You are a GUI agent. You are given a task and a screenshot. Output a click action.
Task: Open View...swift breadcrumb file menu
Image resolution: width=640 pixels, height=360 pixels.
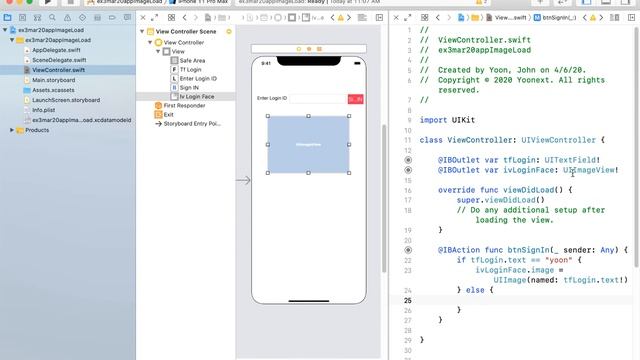[506, 18]
